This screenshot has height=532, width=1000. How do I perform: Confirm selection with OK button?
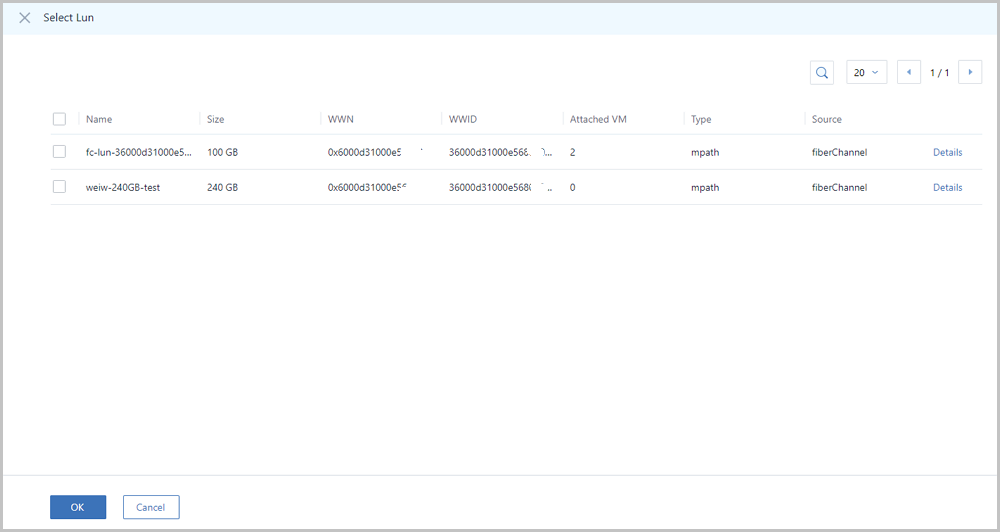78,507
